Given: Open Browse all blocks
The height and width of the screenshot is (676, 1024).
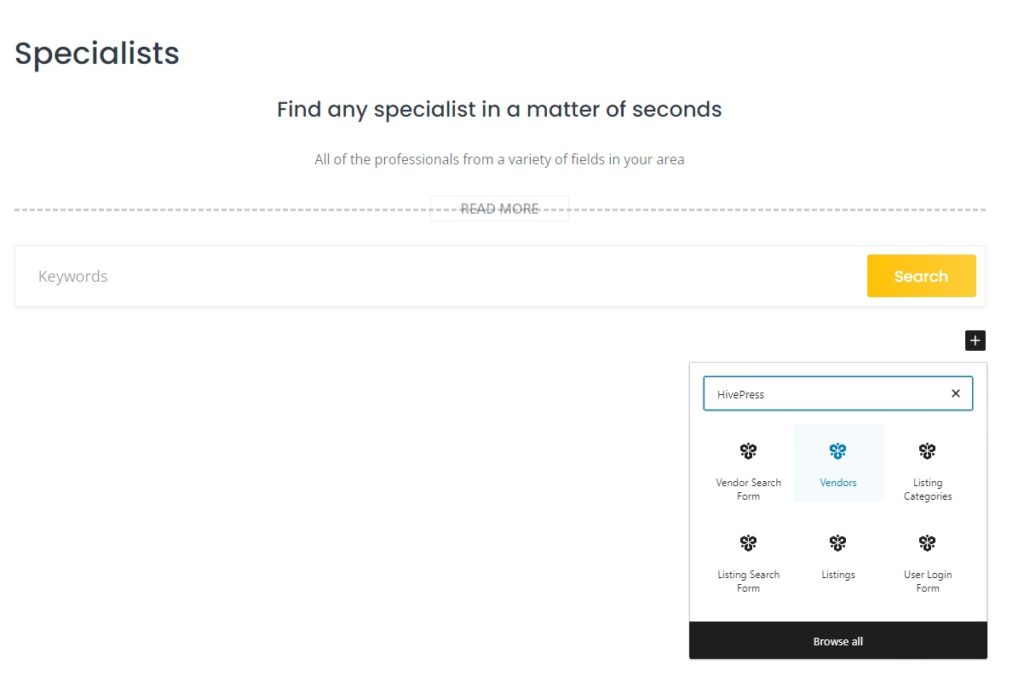Looking at the screenshot, I should pyautogui.click(x=838, y=641).
